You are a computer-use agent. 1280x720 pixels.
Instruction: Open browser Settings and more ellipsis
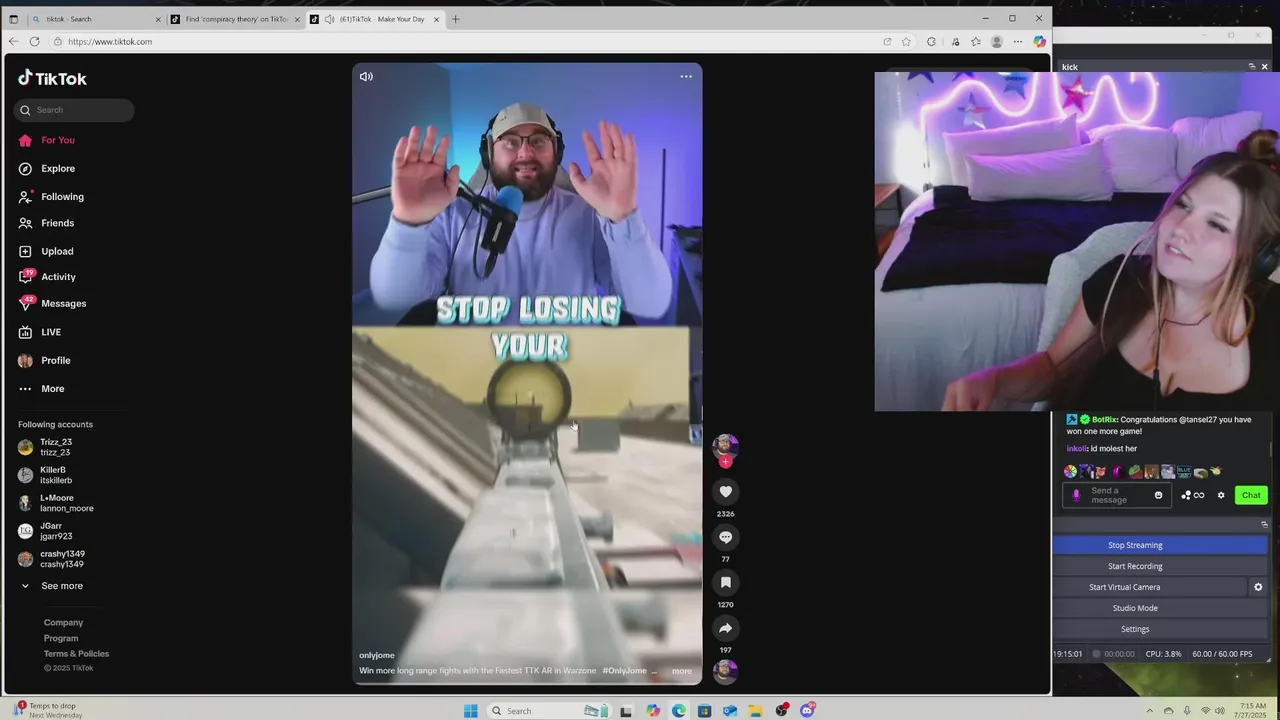click(1018, 41)
